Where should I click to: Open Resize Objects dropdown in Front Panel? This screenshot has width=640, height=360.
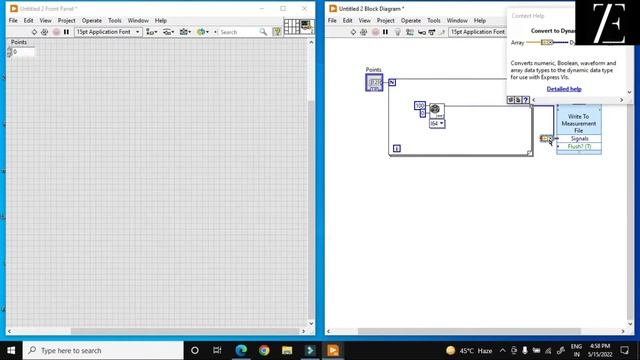pos(185,32)
